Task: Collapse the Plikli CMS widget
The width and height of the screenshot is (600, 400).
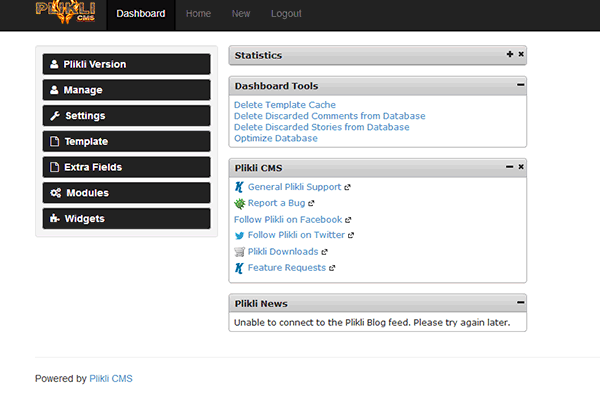Action: (509, 167)
